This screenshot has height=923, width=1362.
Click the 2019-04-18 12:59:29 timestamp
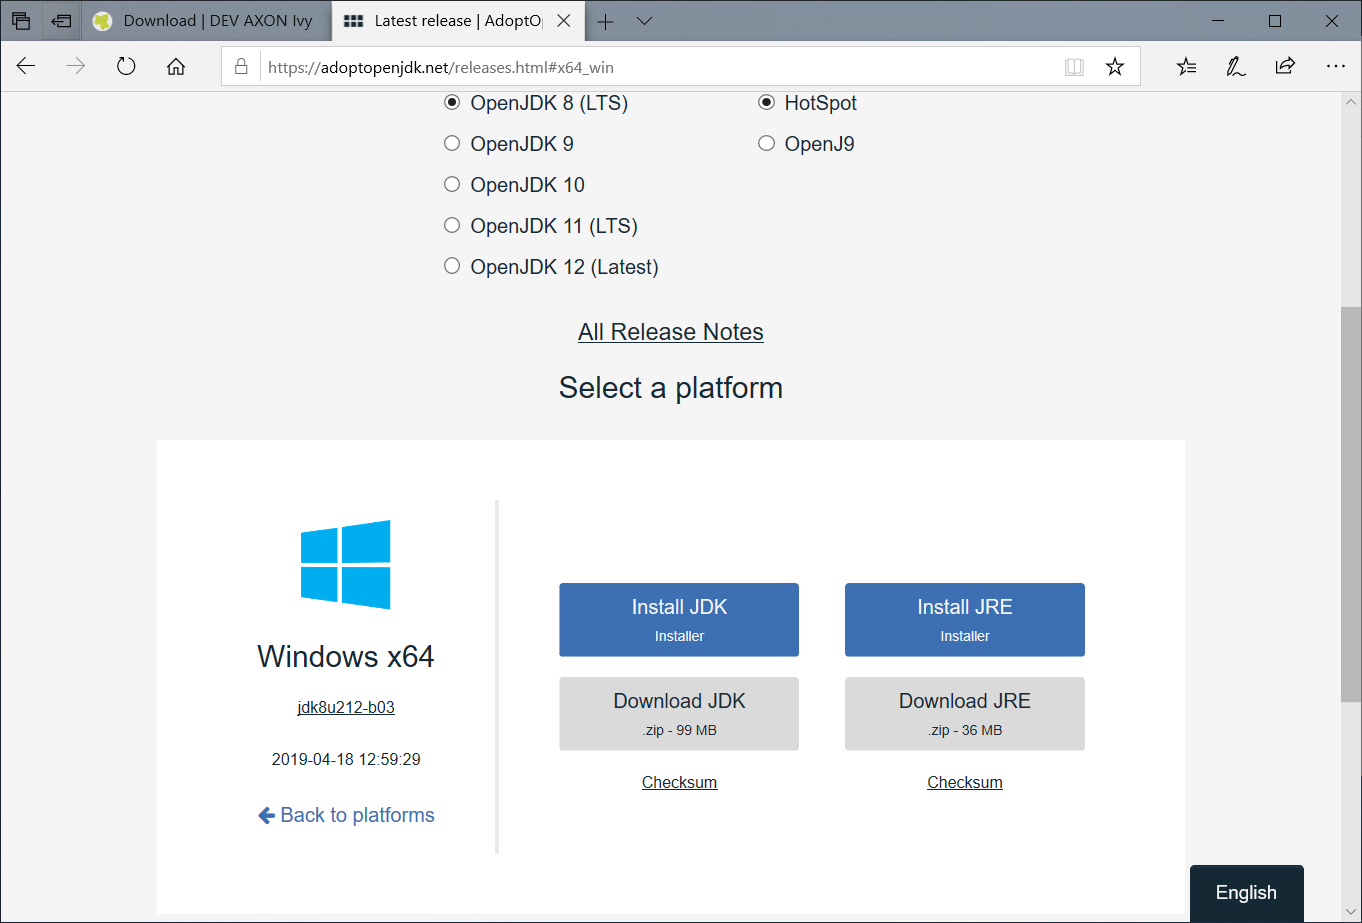[346, 759]
